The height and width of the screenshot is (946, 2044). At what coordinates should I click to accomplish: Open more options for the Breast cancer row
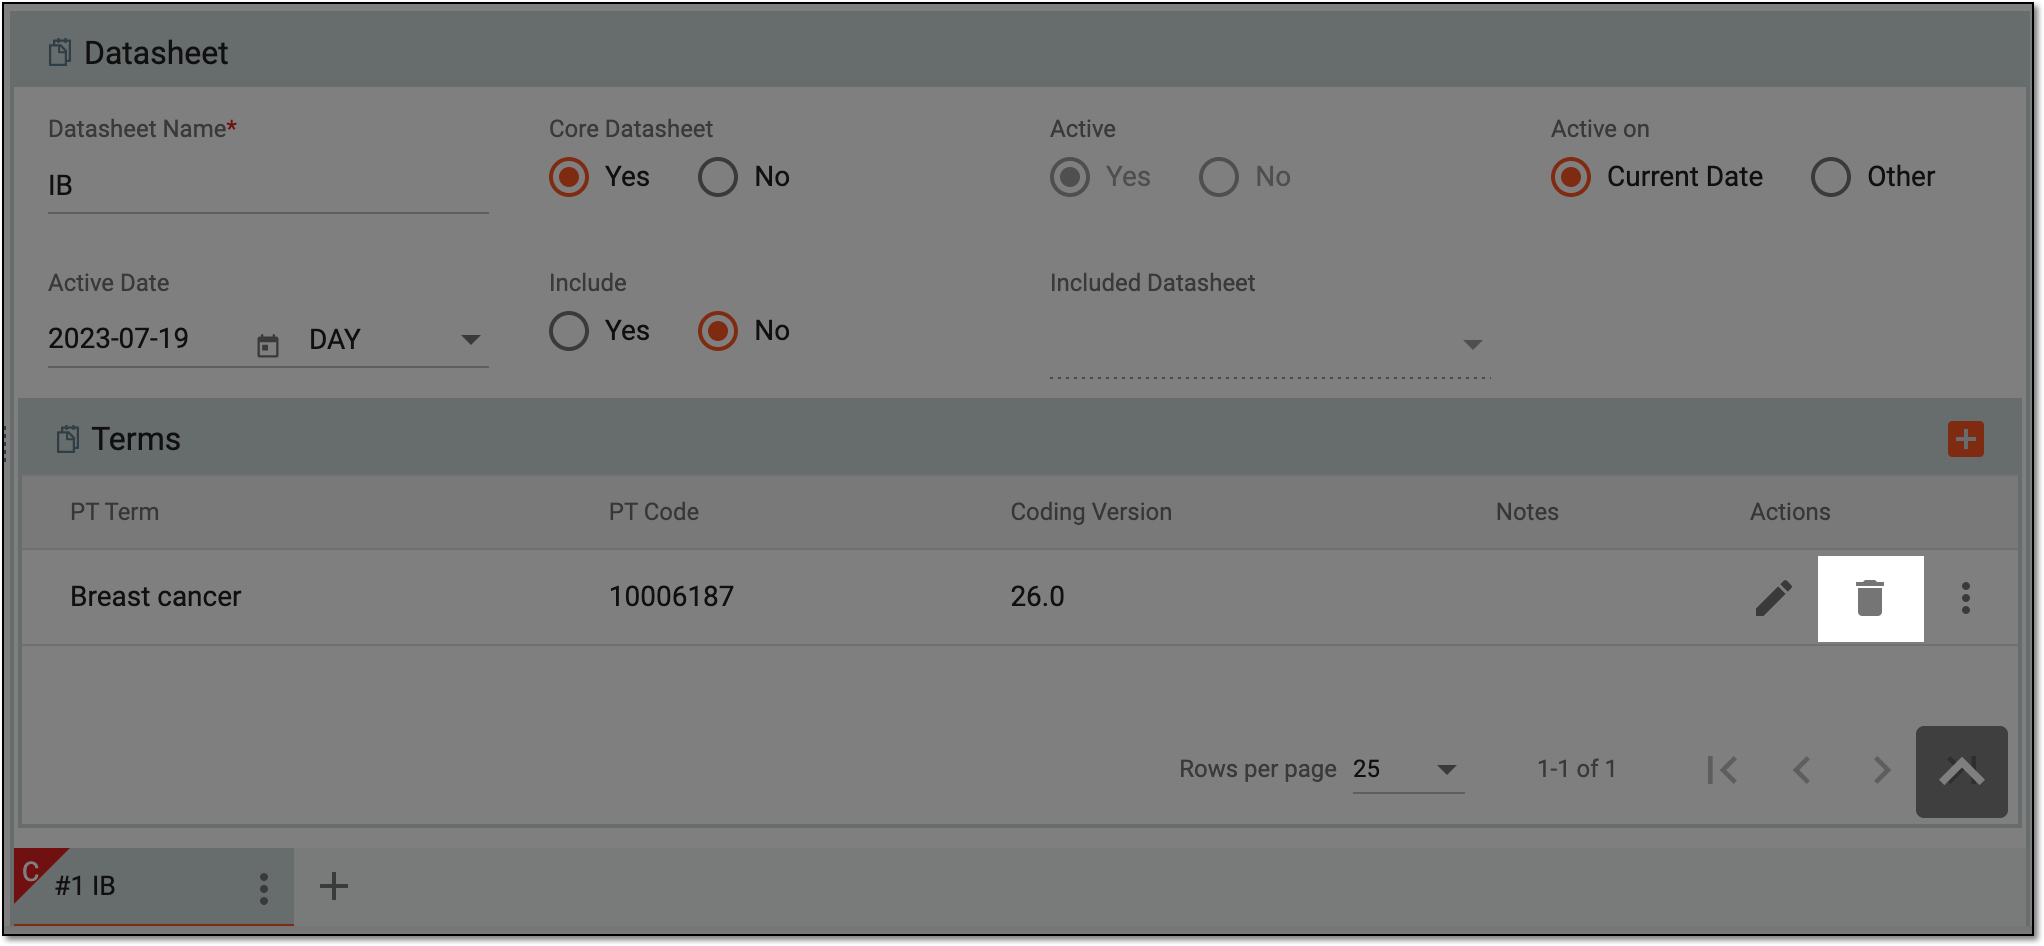click(1965, 598)
